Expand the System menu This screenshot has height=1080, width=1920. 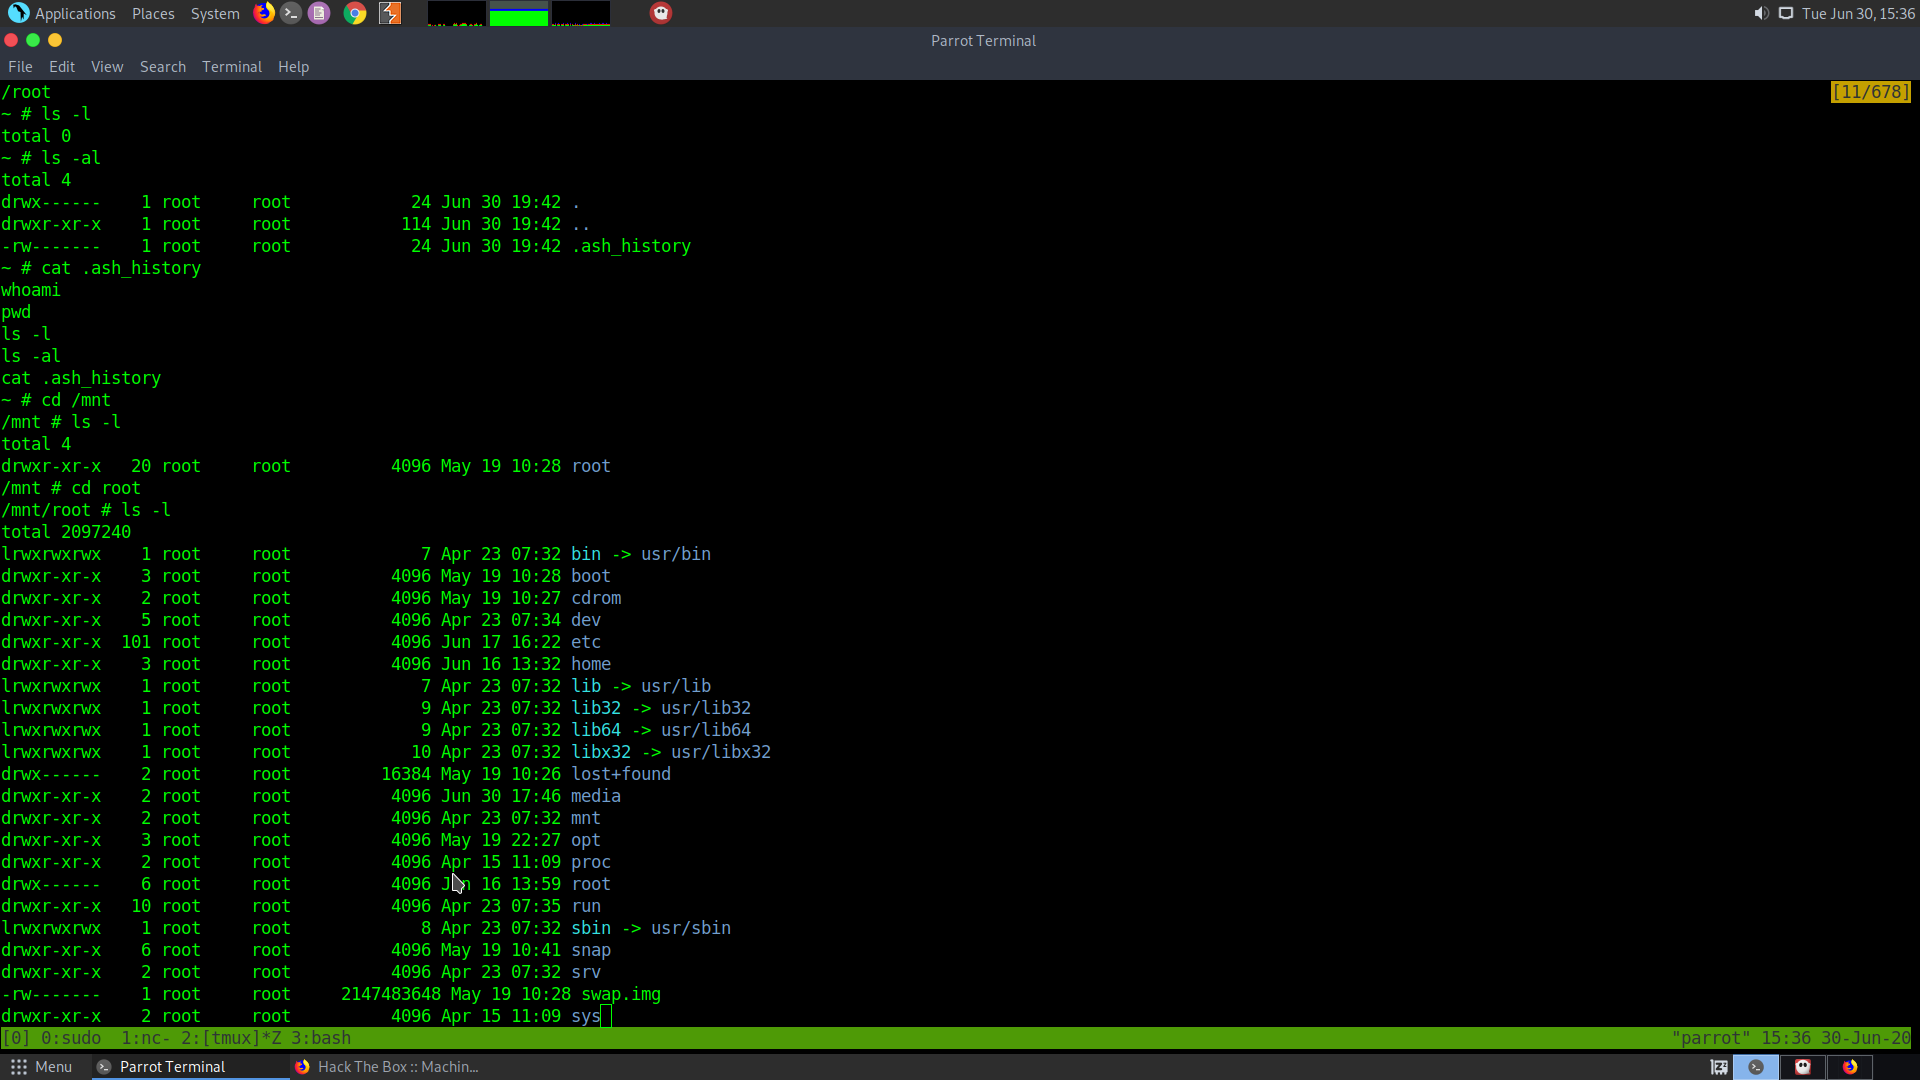(215, 13)
